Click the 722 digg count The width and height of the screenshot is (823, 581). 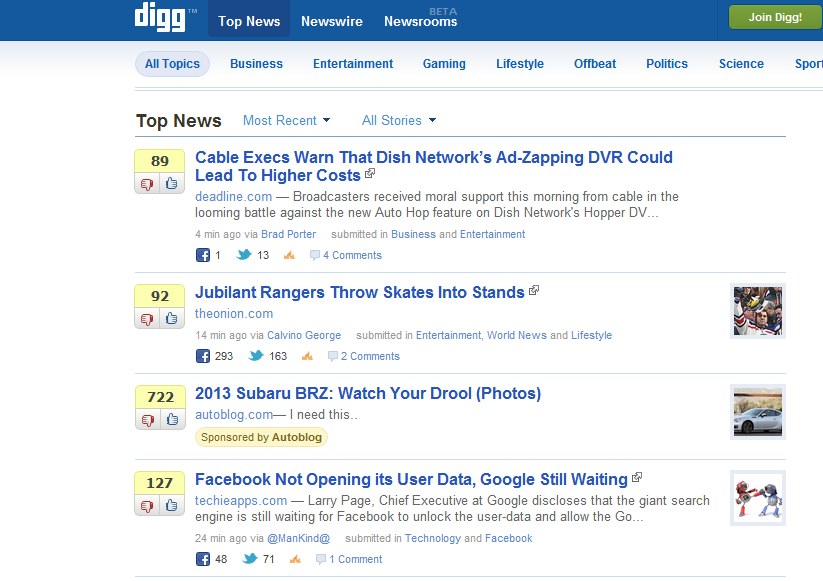[160, 397]
